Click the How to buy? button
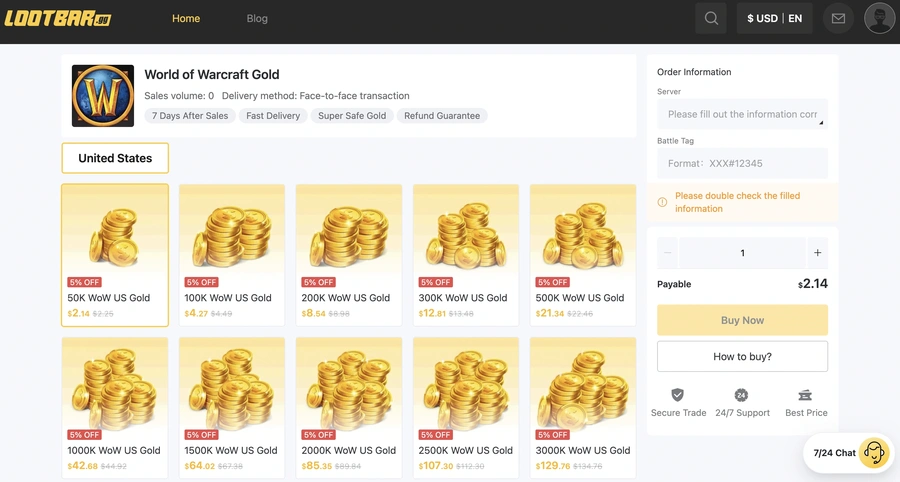 (x=742, y=356)
